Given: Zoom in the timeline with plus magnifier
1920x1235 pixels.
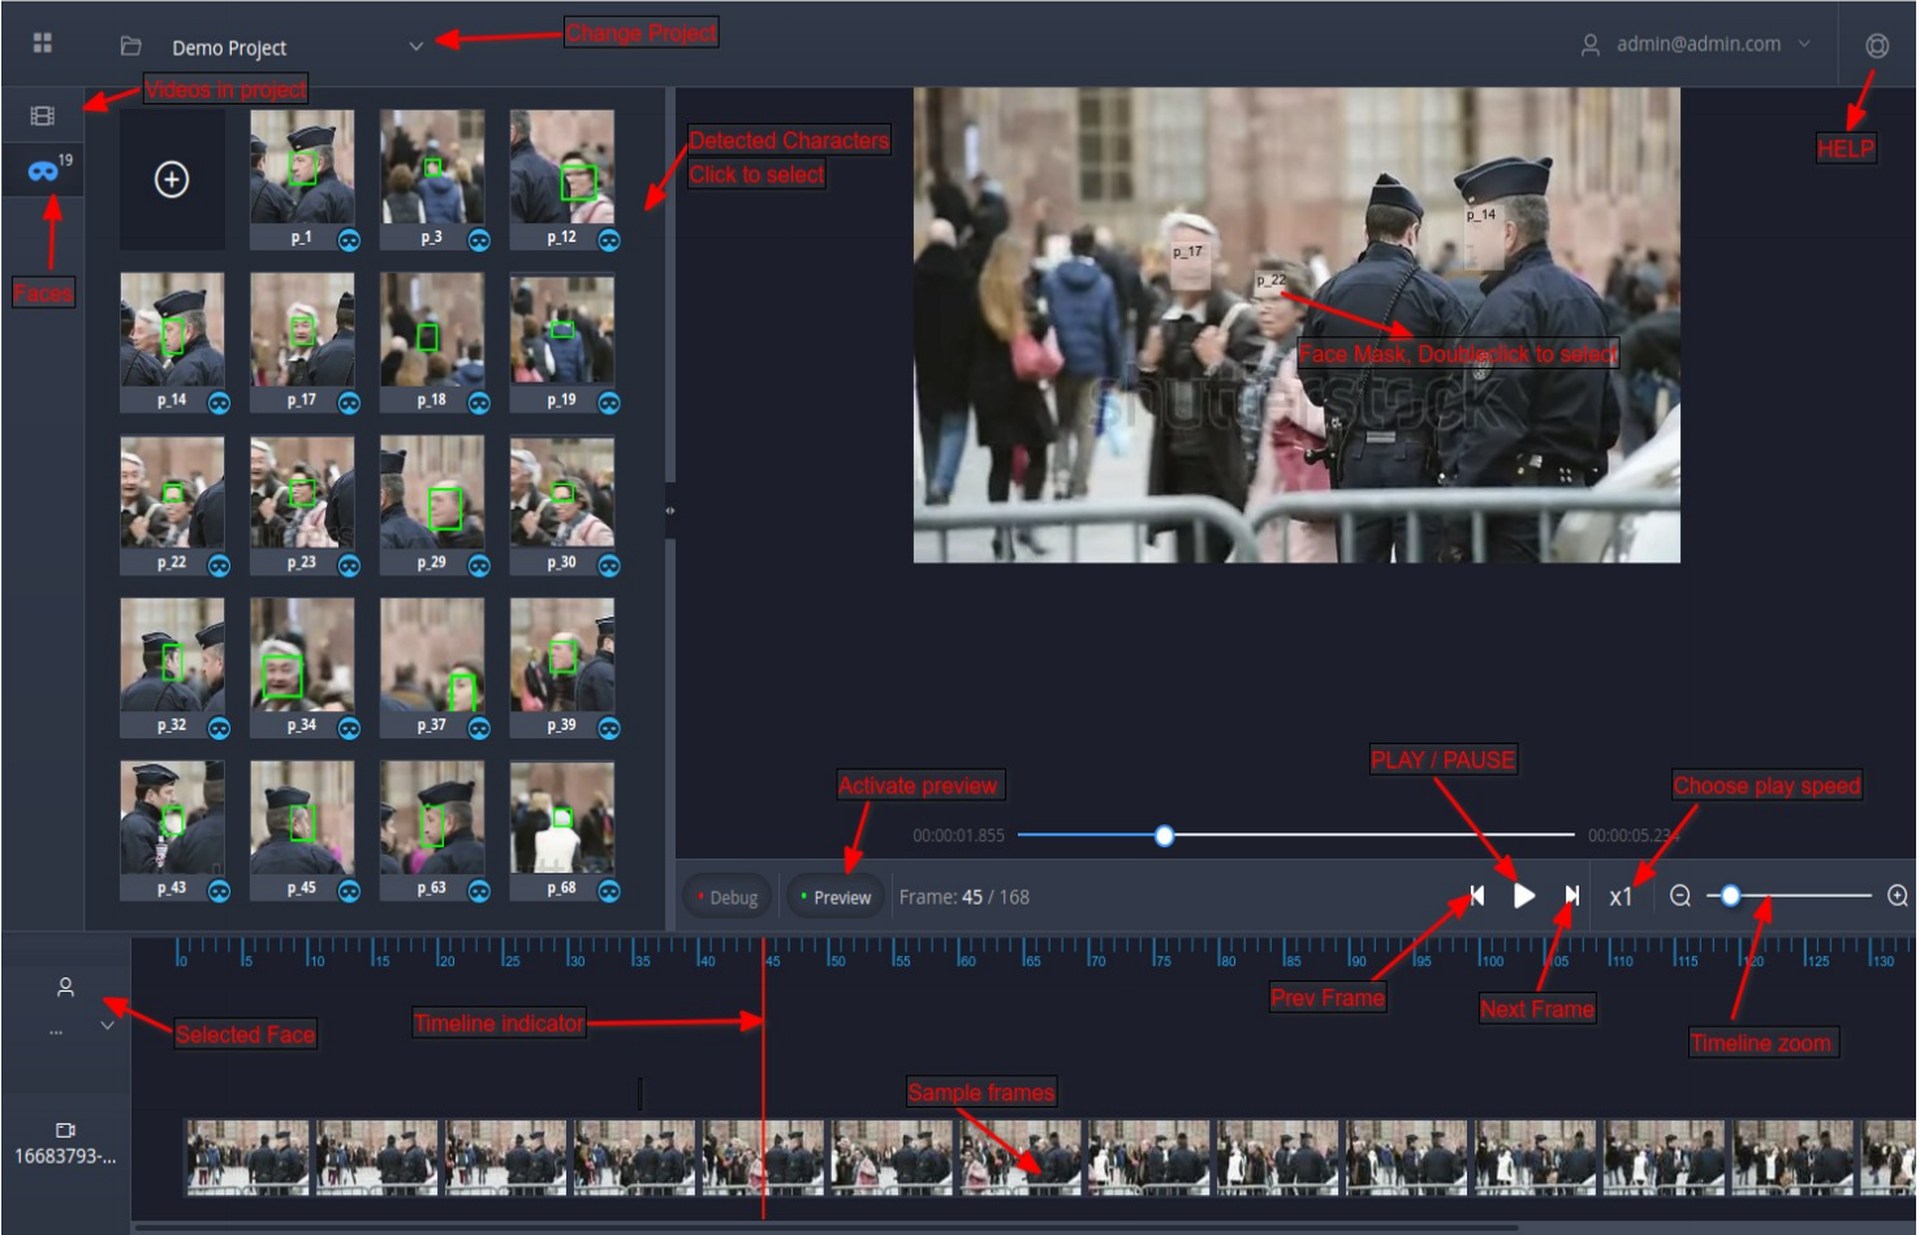Looking at the screenshot, I should click(1897, 896).
